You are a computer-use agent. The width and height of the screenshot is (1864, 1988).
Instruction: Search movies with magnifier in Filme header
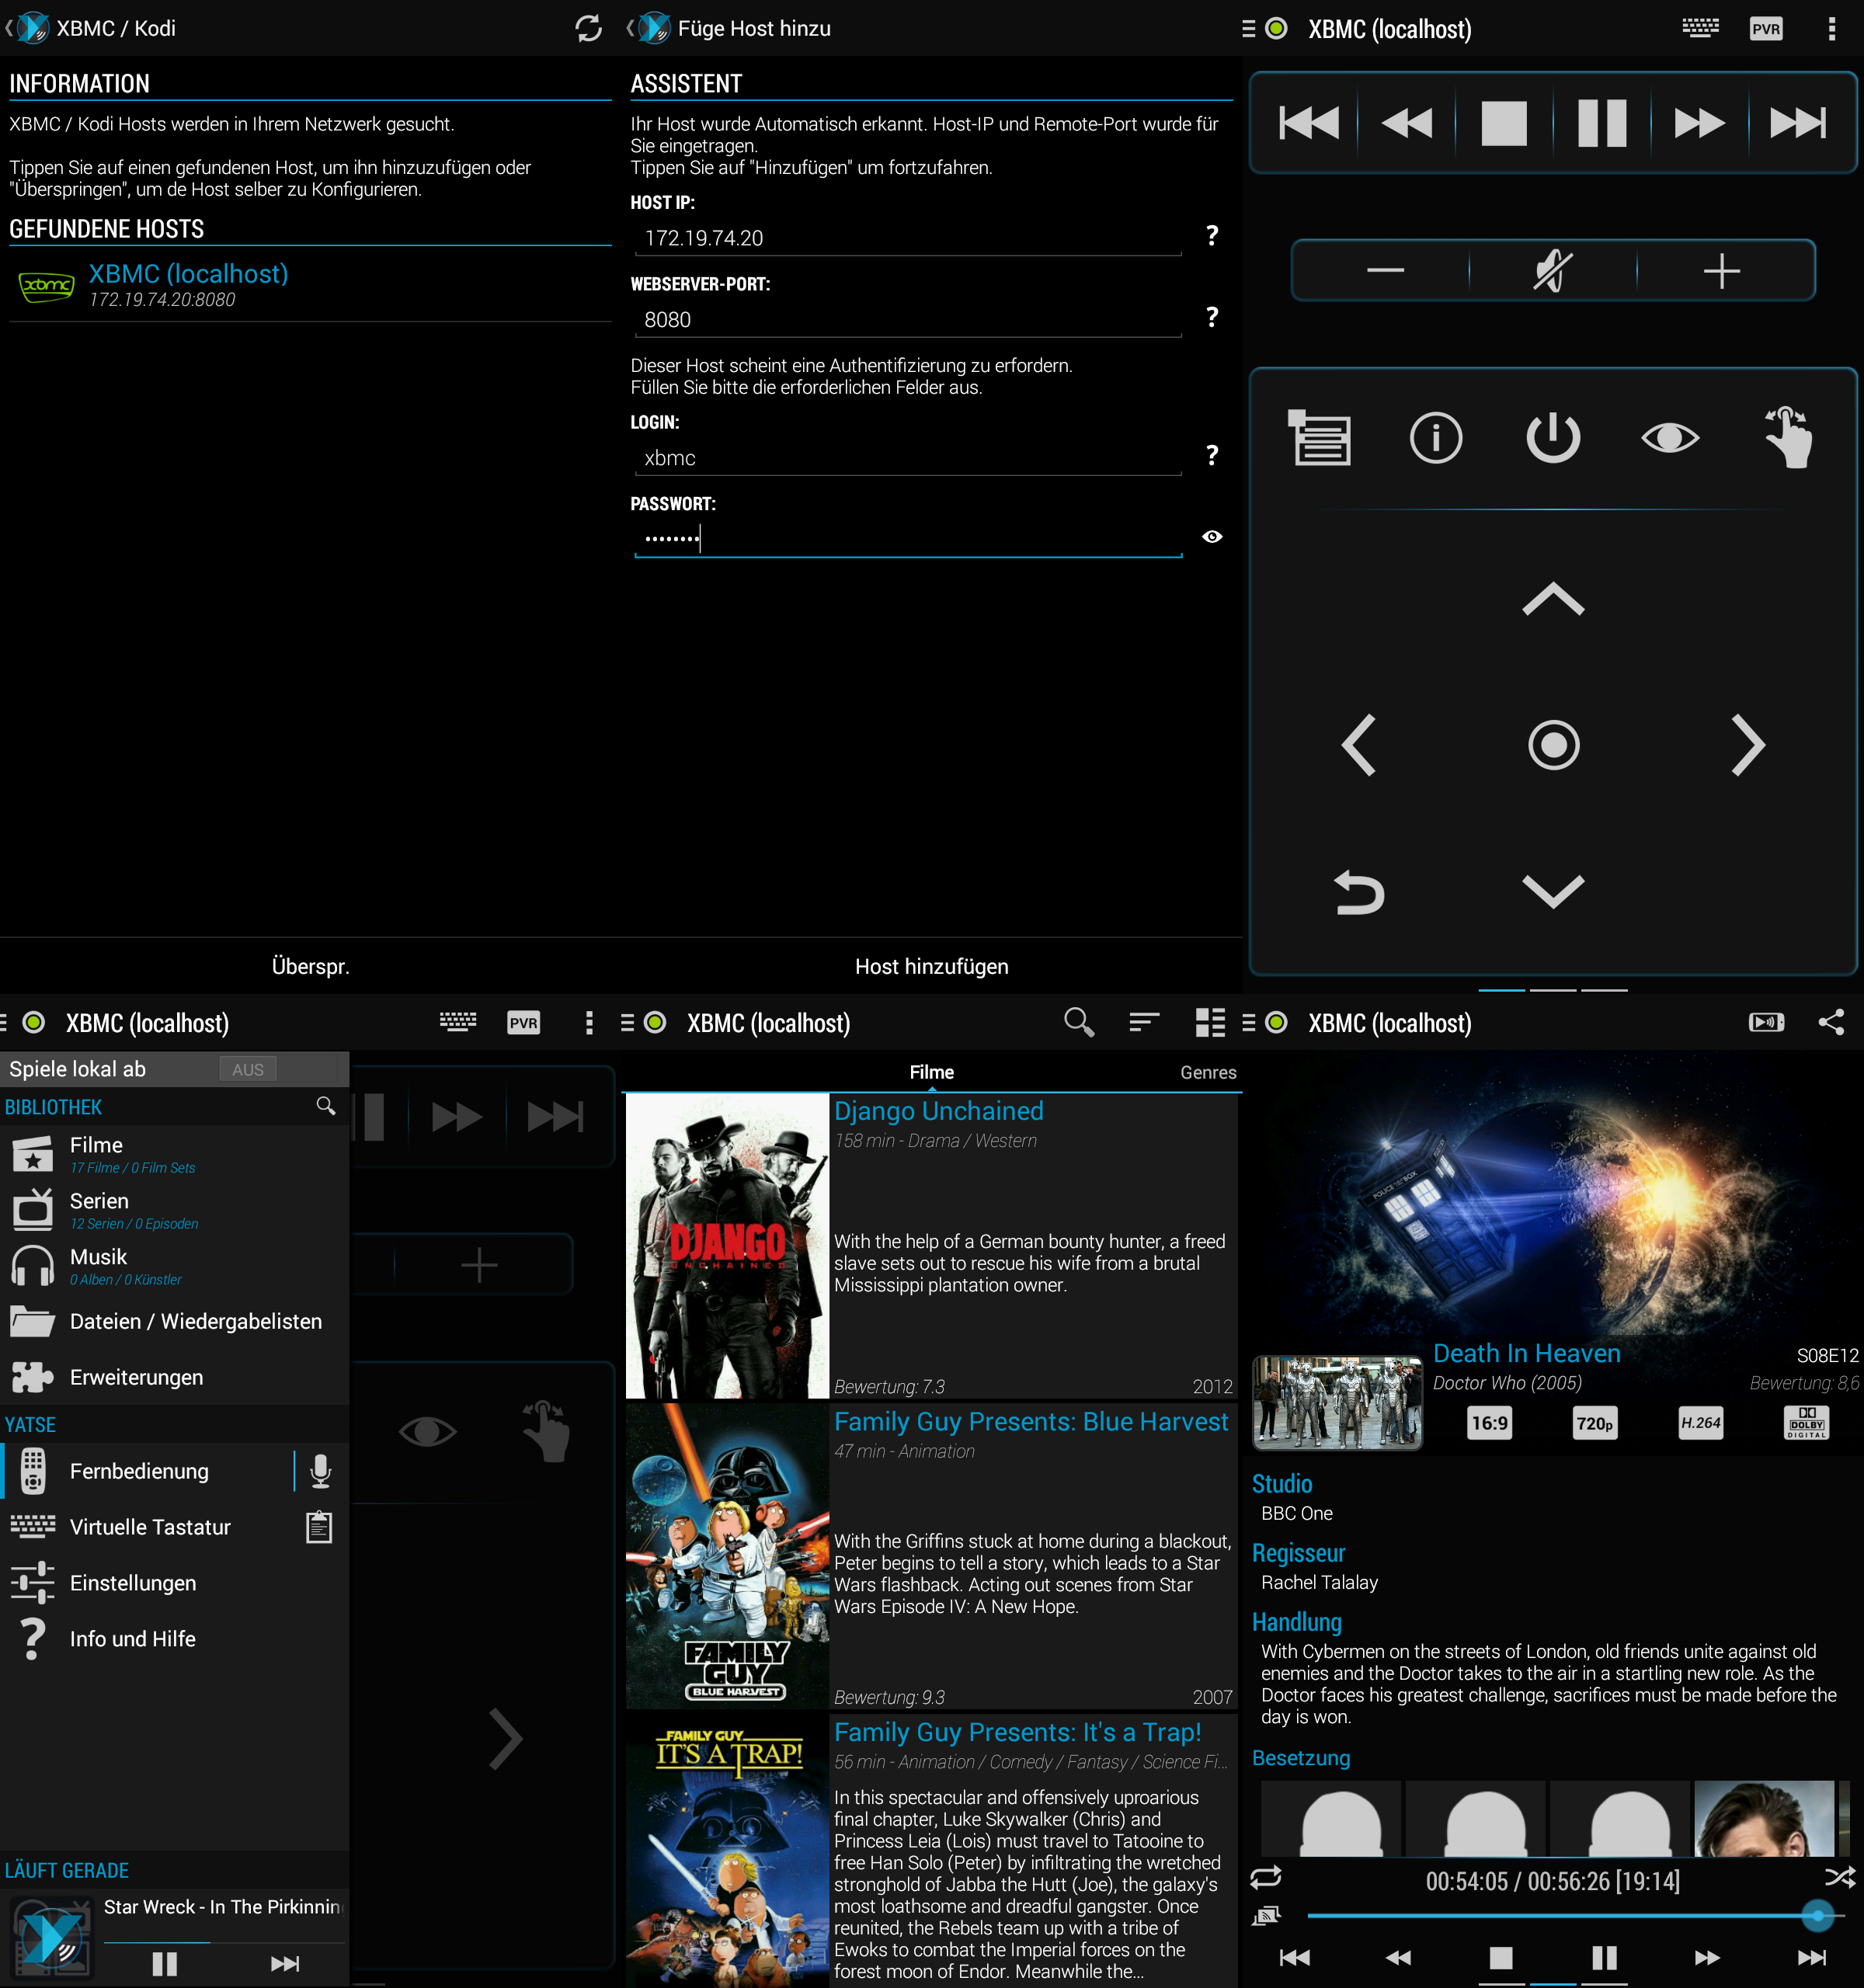1079,1022
